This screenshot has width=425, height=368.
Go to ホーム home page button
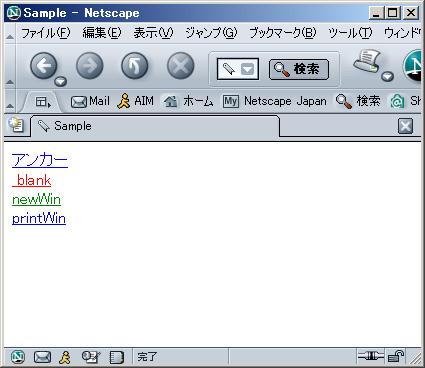click(188, 101)
